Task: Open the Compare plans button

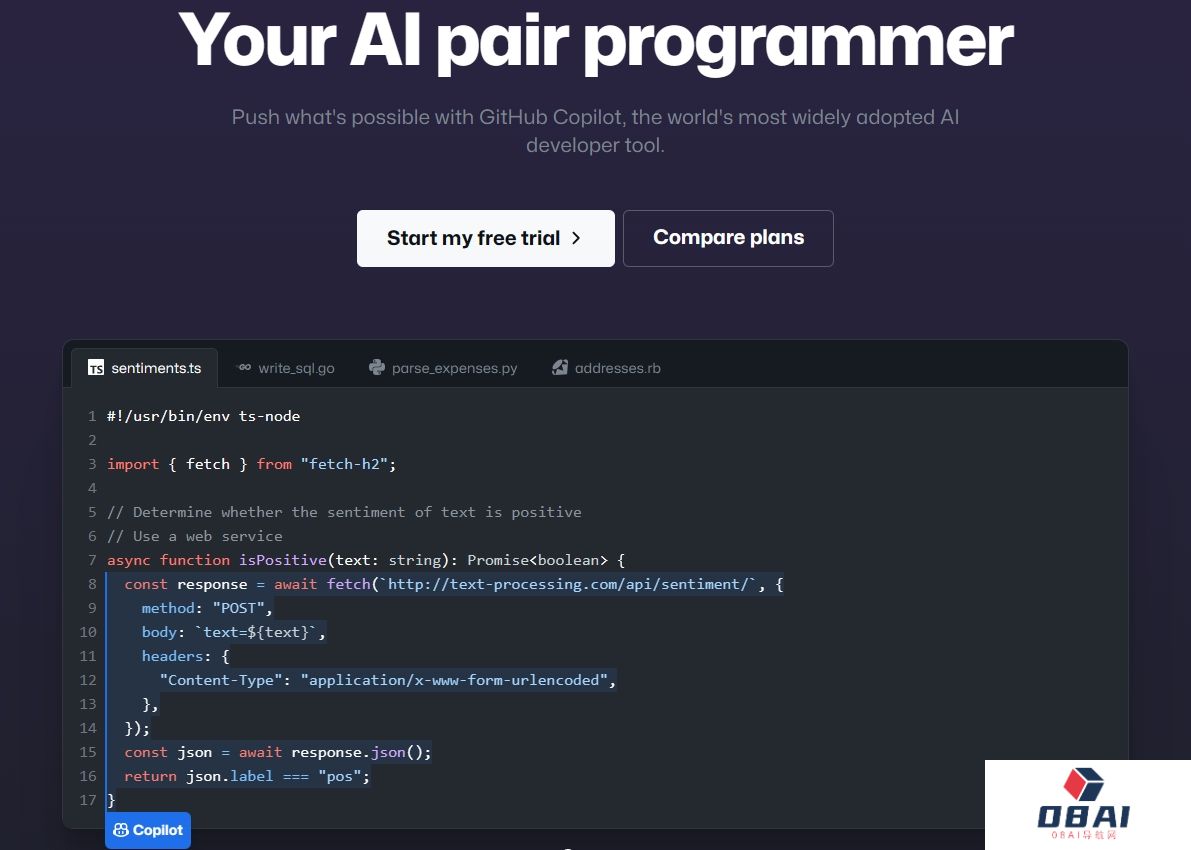Action: 728,239
